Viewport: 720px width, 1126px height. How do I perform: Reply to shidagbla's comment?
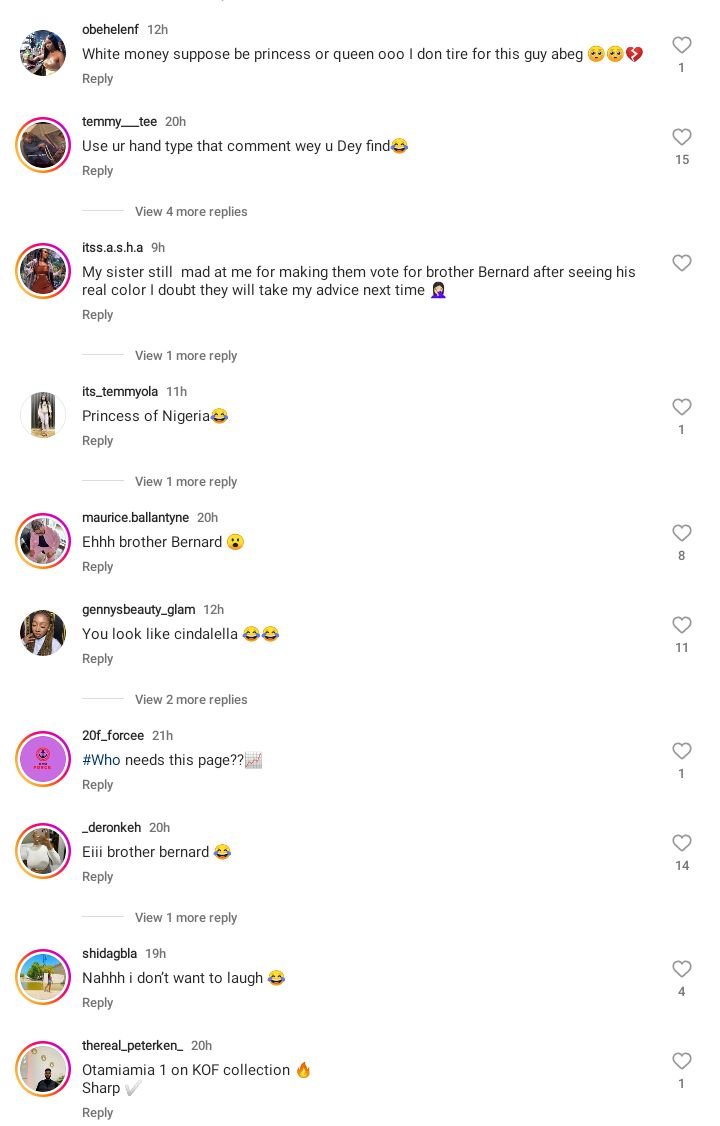coord(97,1003)
